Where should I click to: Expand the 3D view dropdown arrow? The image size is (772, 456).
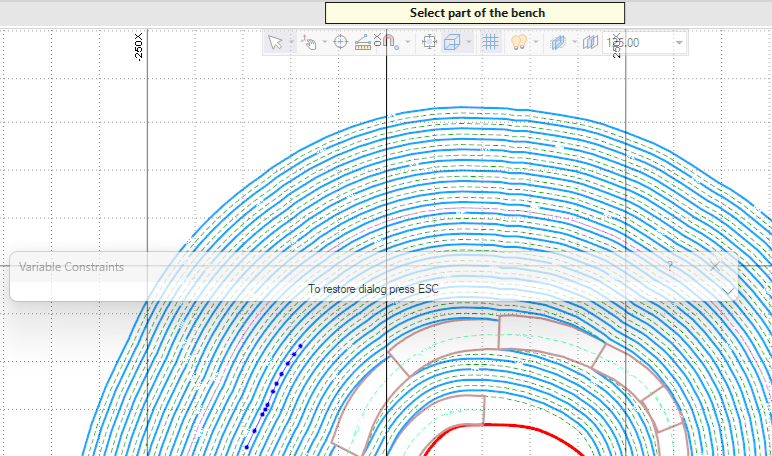[468, 42]
